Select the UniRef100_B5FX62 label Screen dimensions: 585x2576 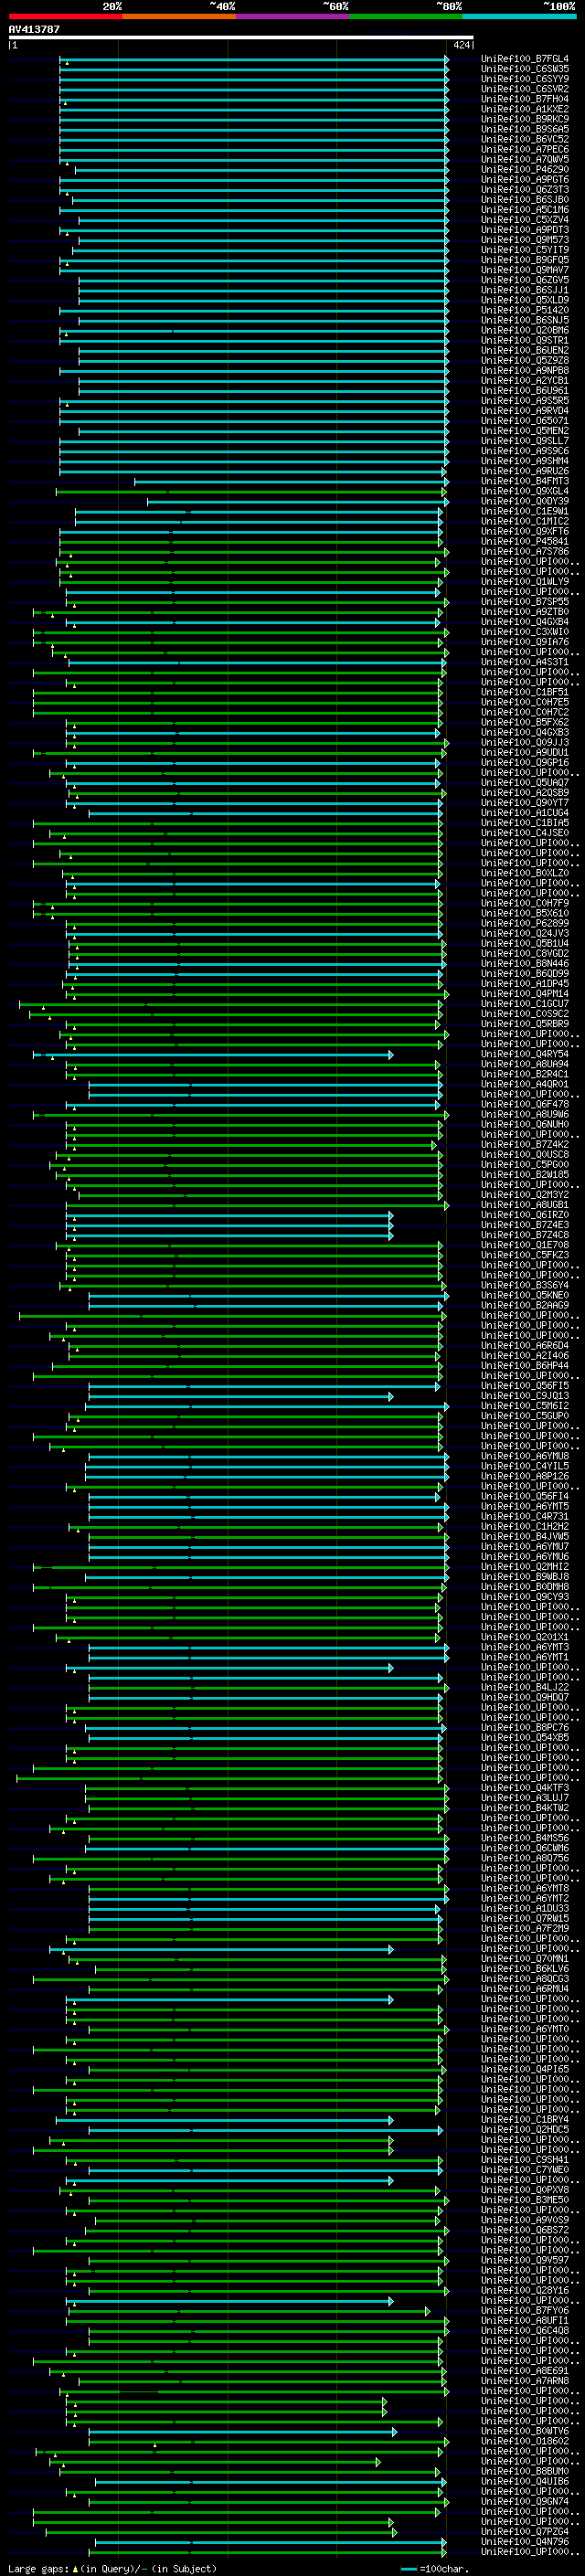pos(525,722)
